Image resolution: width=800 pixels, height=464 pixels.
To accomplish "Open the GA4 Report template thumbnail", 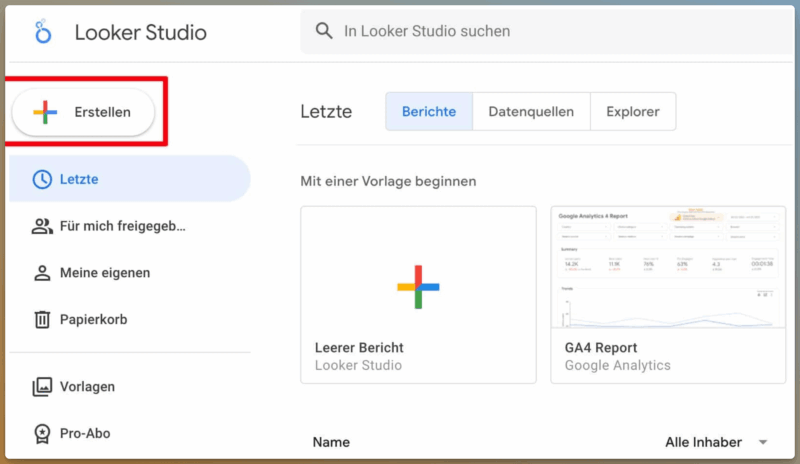I will click(x=668, y=267).
